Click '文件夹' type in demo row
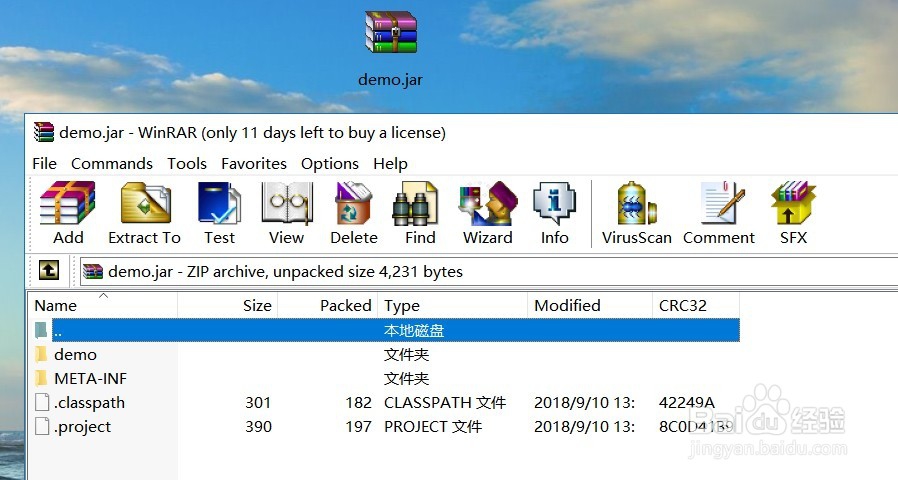 point(406,355)
